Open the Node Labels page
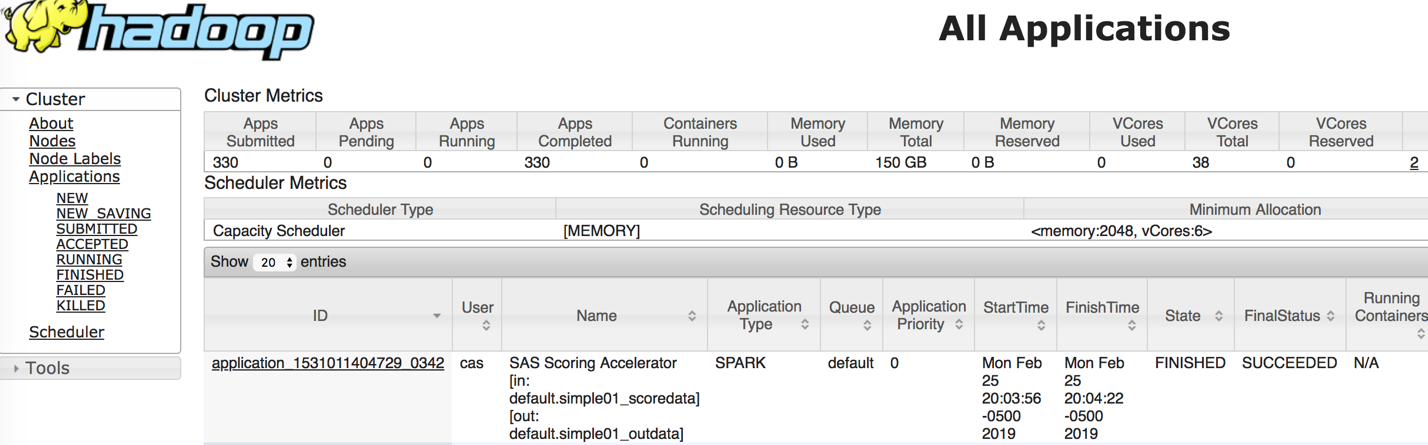This screenshot has height=445, width=1428. click(x=75, y=159)
